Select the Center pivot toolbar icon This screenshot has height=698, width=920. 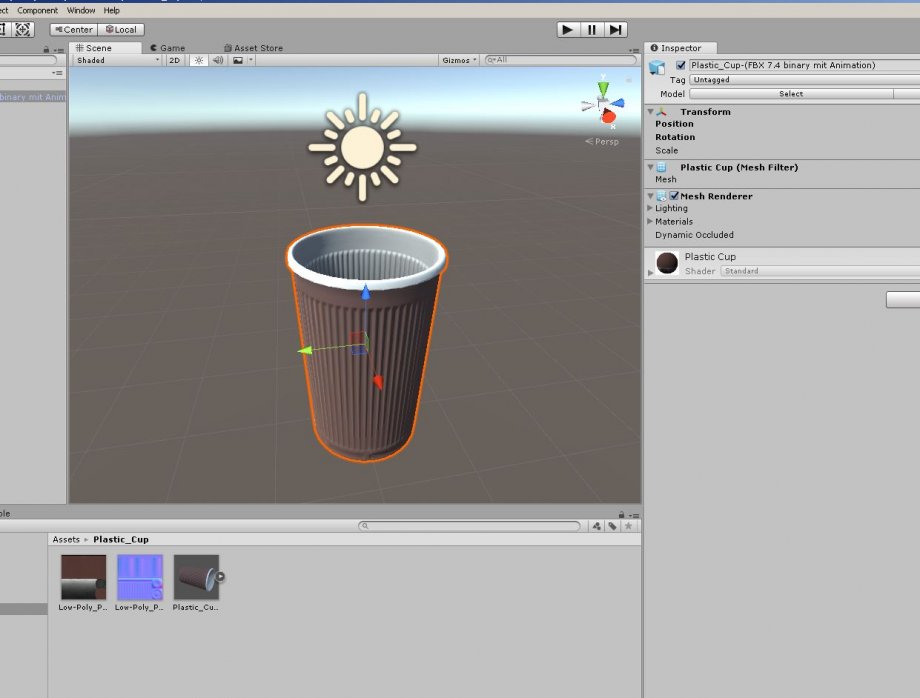click(72, 29)
